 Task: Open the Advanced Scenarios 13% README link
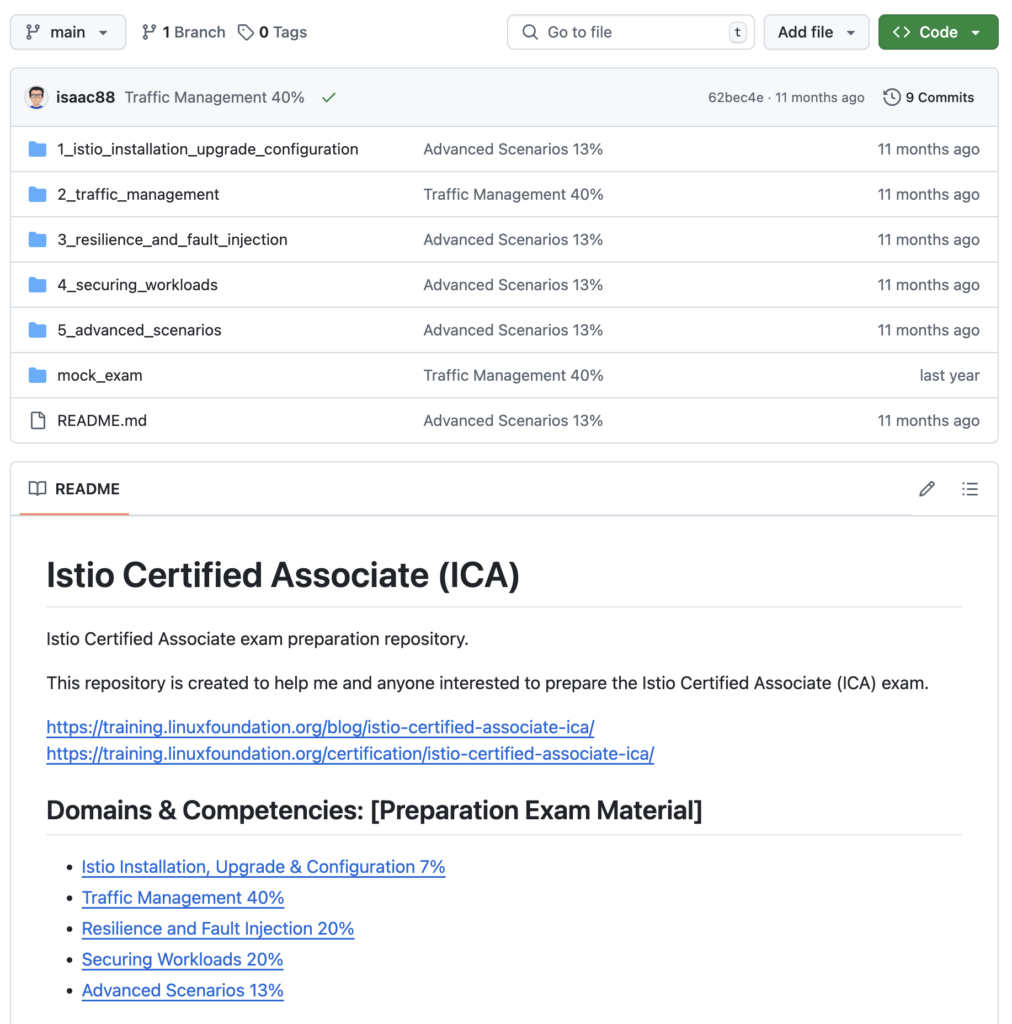pos(182,991)
